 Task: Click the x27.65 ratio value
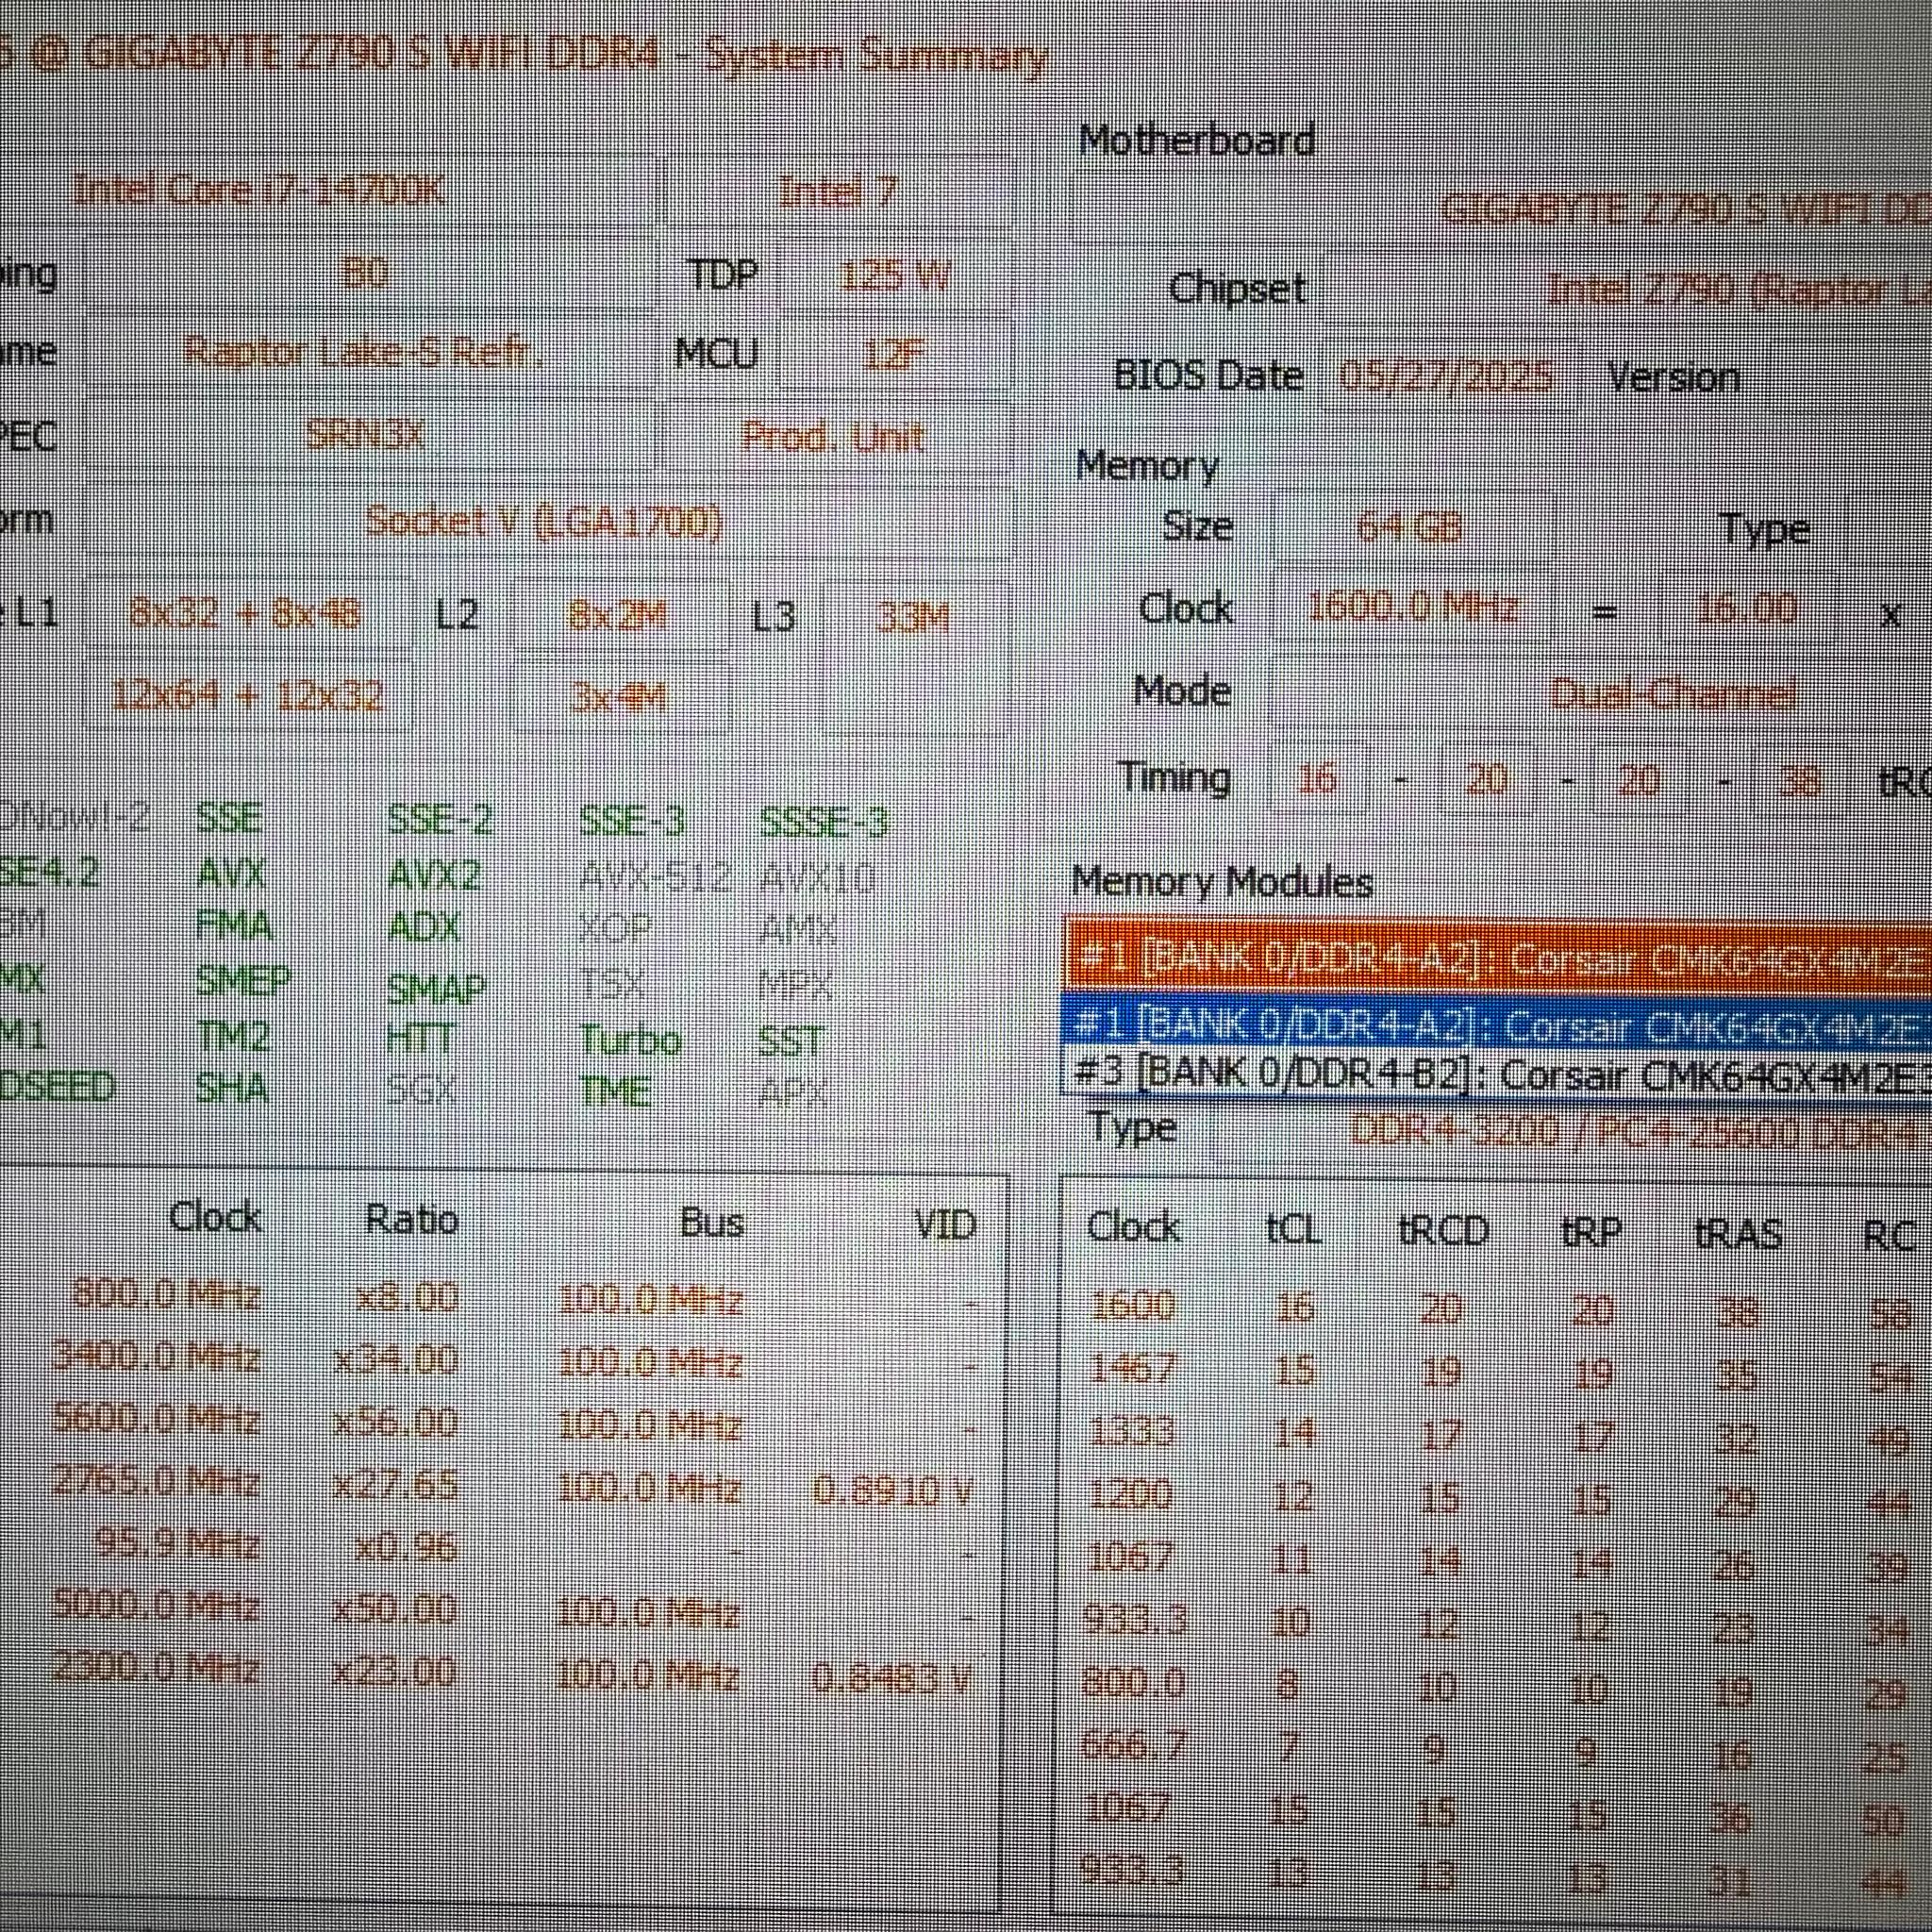pyautogui.click(x=395, y=1482)
